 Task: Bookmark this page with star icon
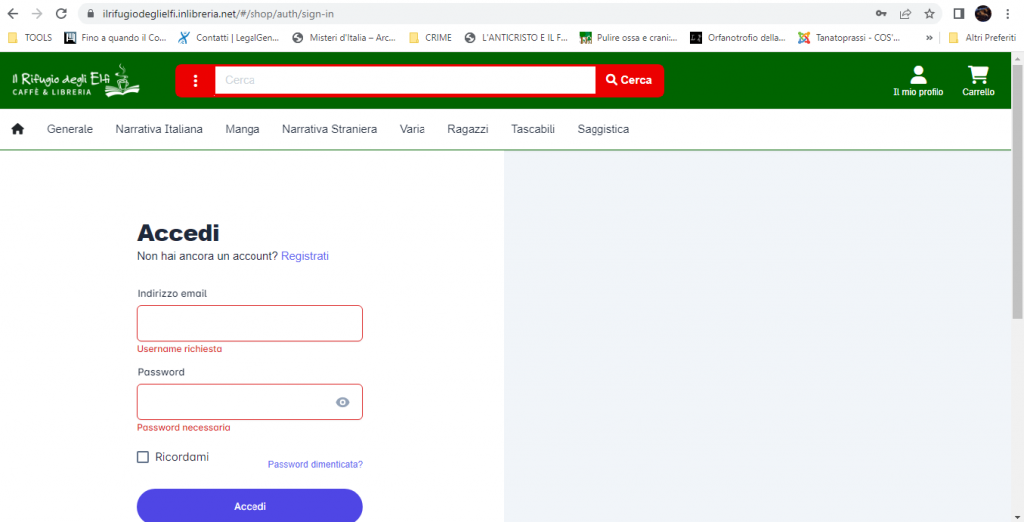pyautogui.click(x=929, y=14)
